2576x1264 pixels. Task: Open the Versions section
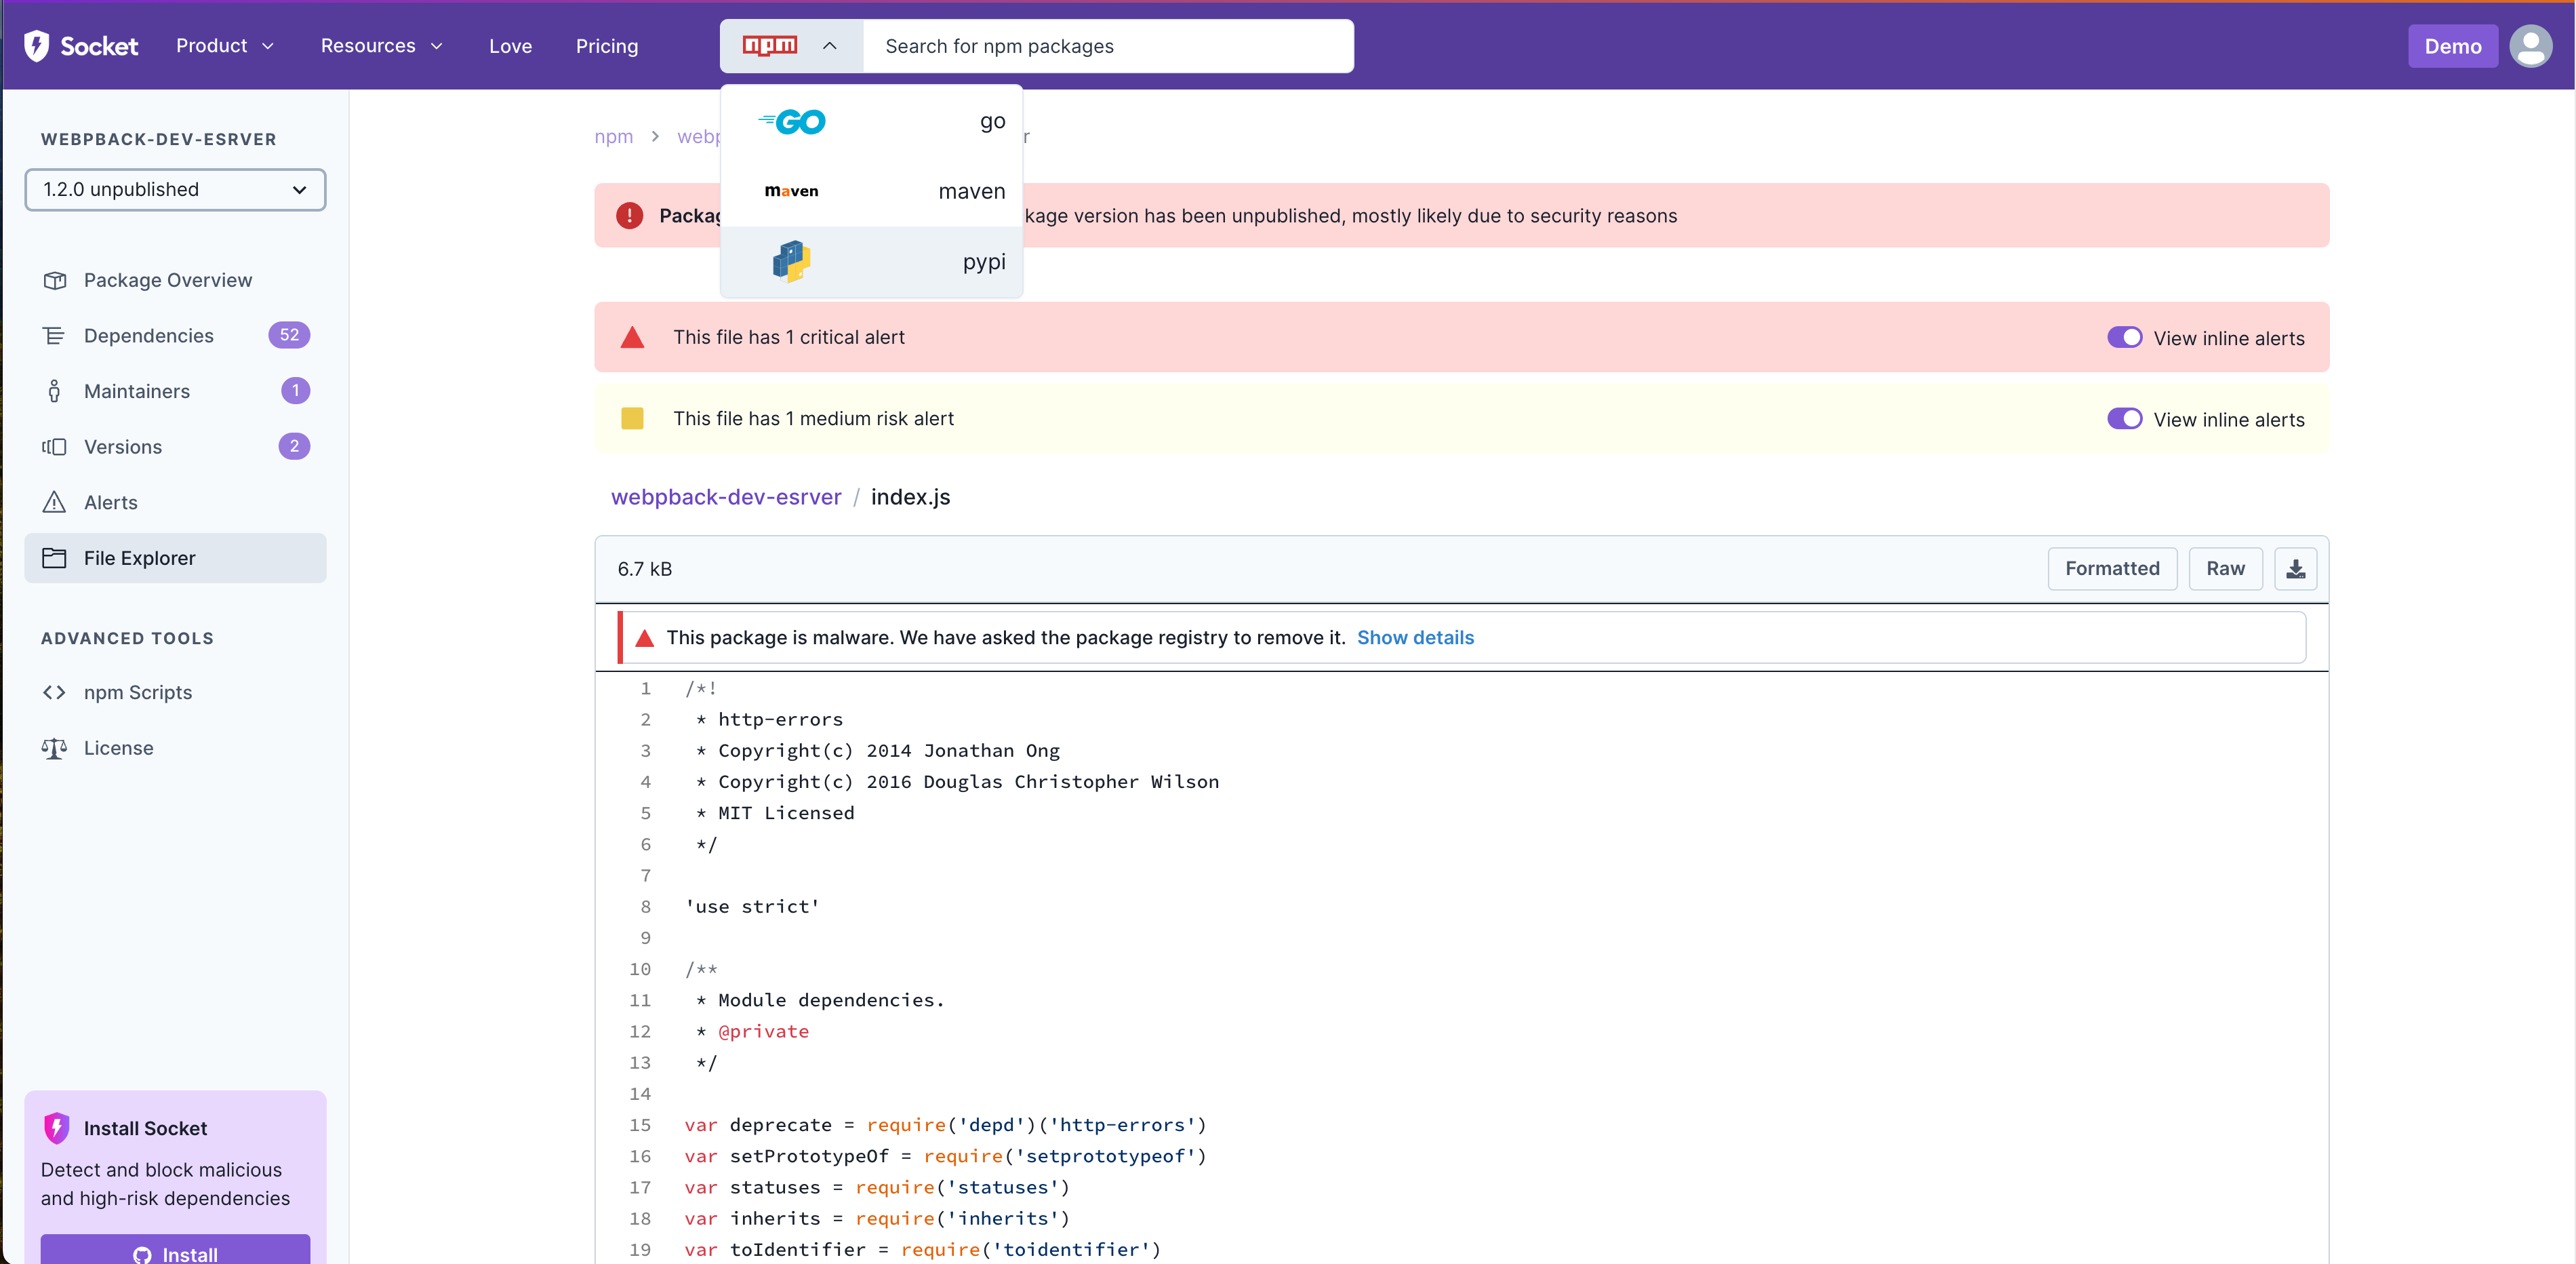point(175,447)
